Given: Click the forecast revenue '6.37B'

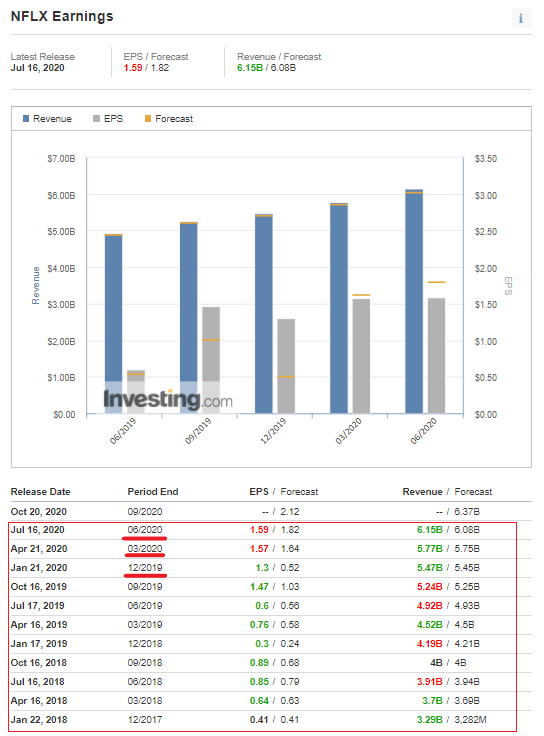Looking at the screenshot, I should [467, 512].
